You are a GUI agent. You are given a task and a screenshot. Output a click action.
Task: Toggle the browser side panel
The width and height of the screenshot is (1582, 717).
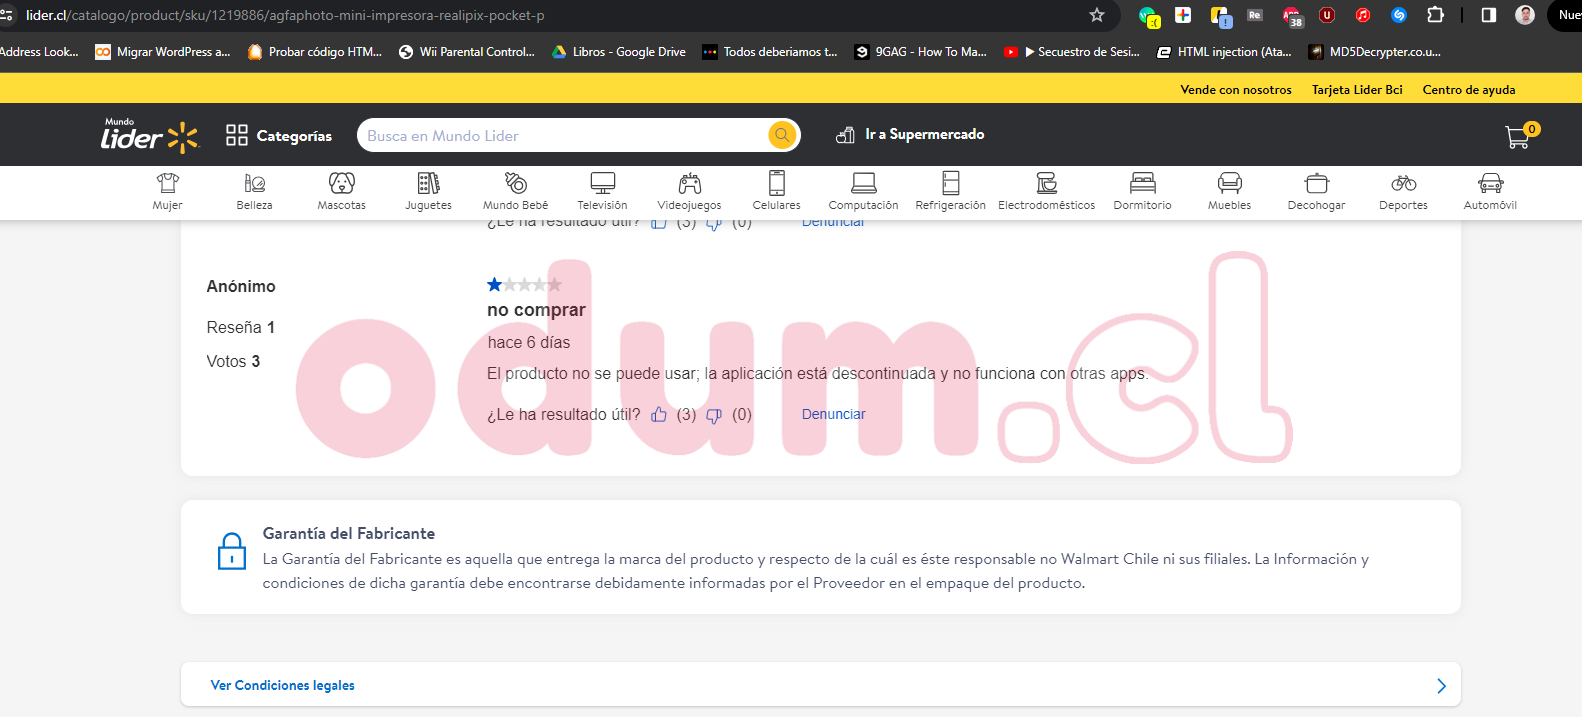1489,15
